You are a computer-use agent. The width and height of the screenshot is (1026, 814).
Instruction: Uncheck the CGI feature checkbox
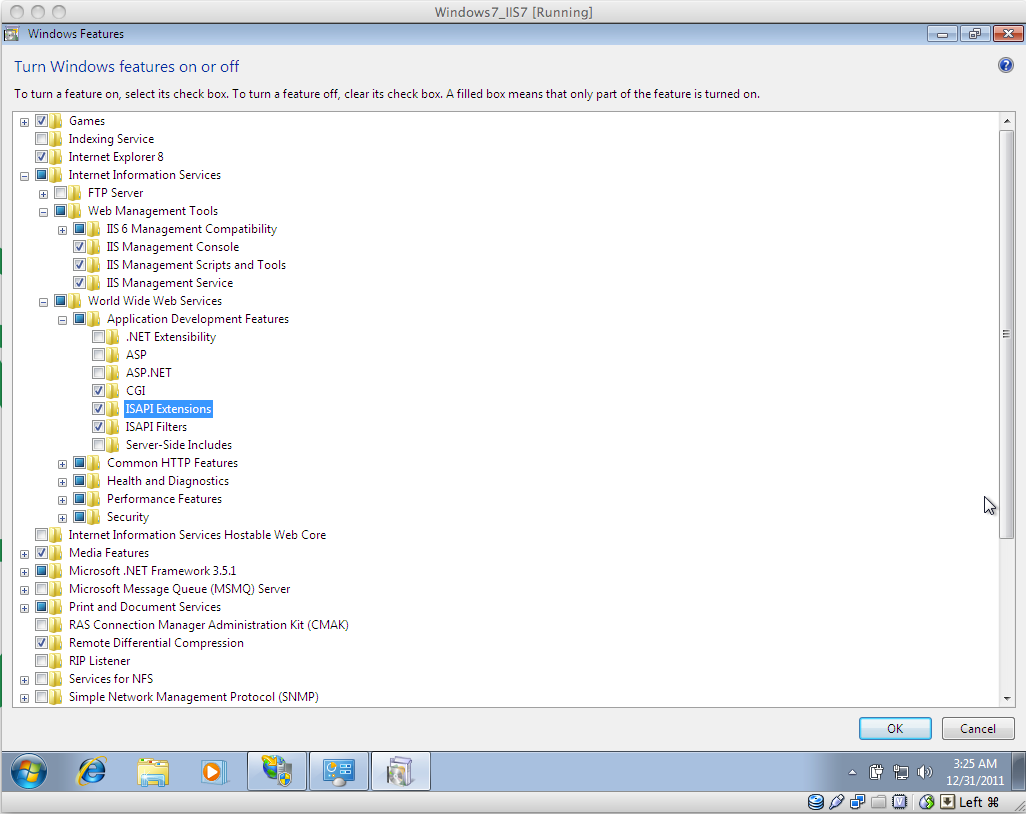tap(98, 390)
